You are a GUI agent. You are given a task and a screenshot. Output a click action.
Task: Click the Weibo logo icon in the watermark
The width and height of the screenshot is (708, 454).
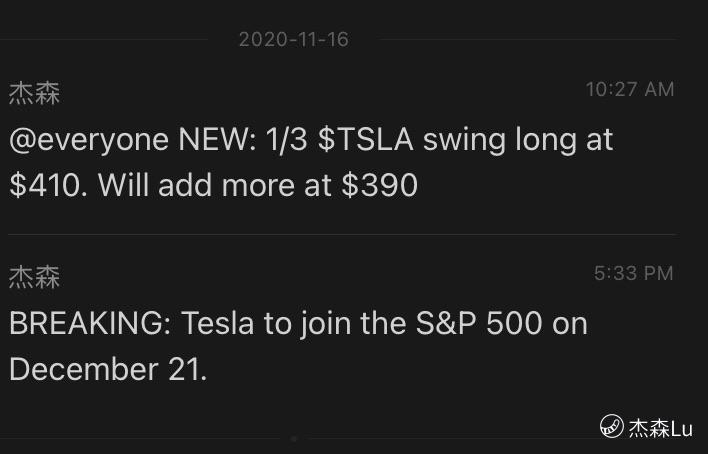[612, 428]
